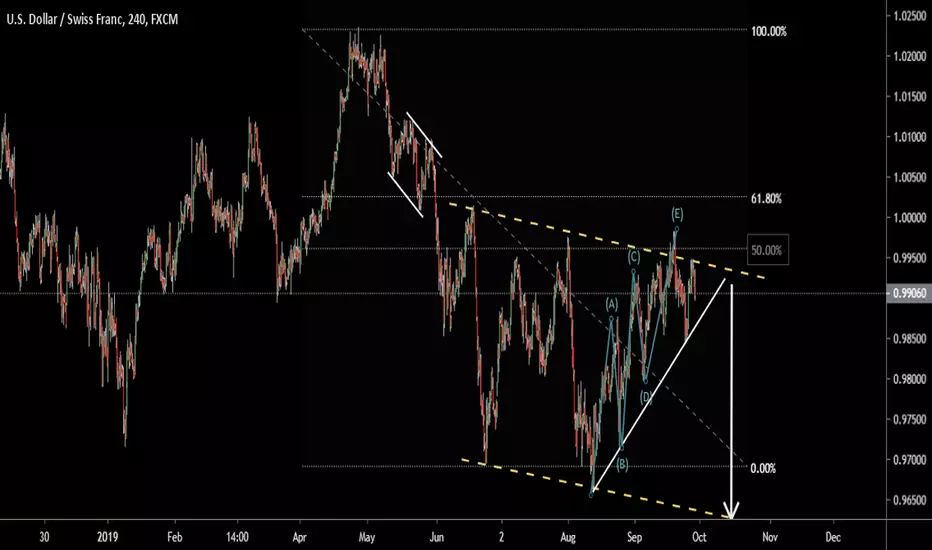
Task: Click the Feb label on time axis
Action: [175, 538]
